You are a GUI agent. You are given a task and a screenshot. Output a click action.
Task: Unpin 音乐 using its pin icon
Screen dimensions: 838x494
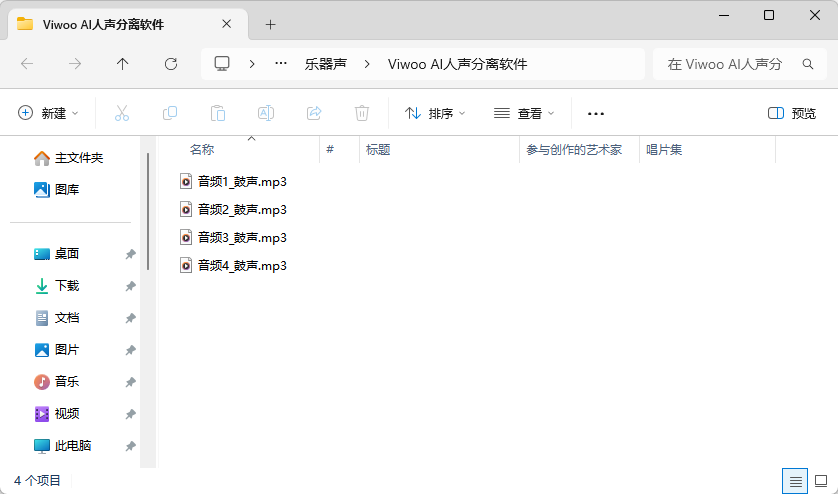(130, 382)
